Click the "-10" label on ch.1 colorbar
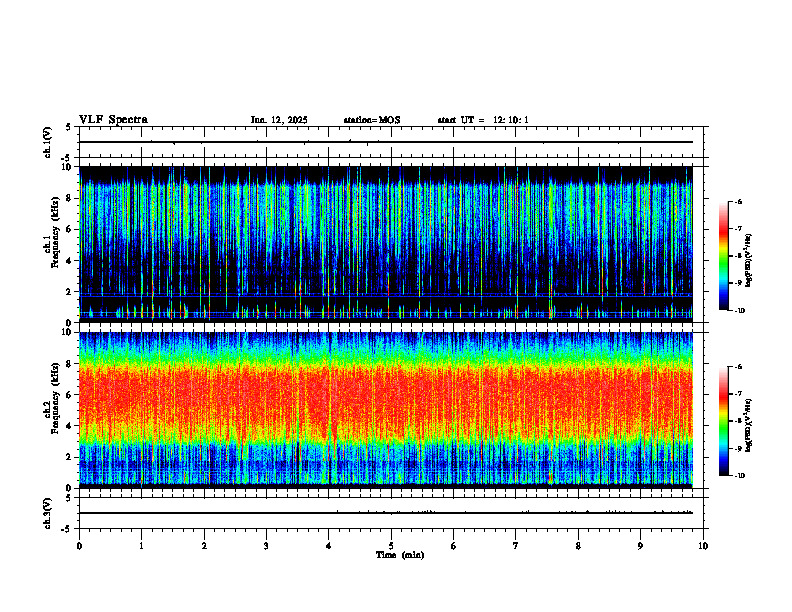792x612 pixels. tap(740, 311)
